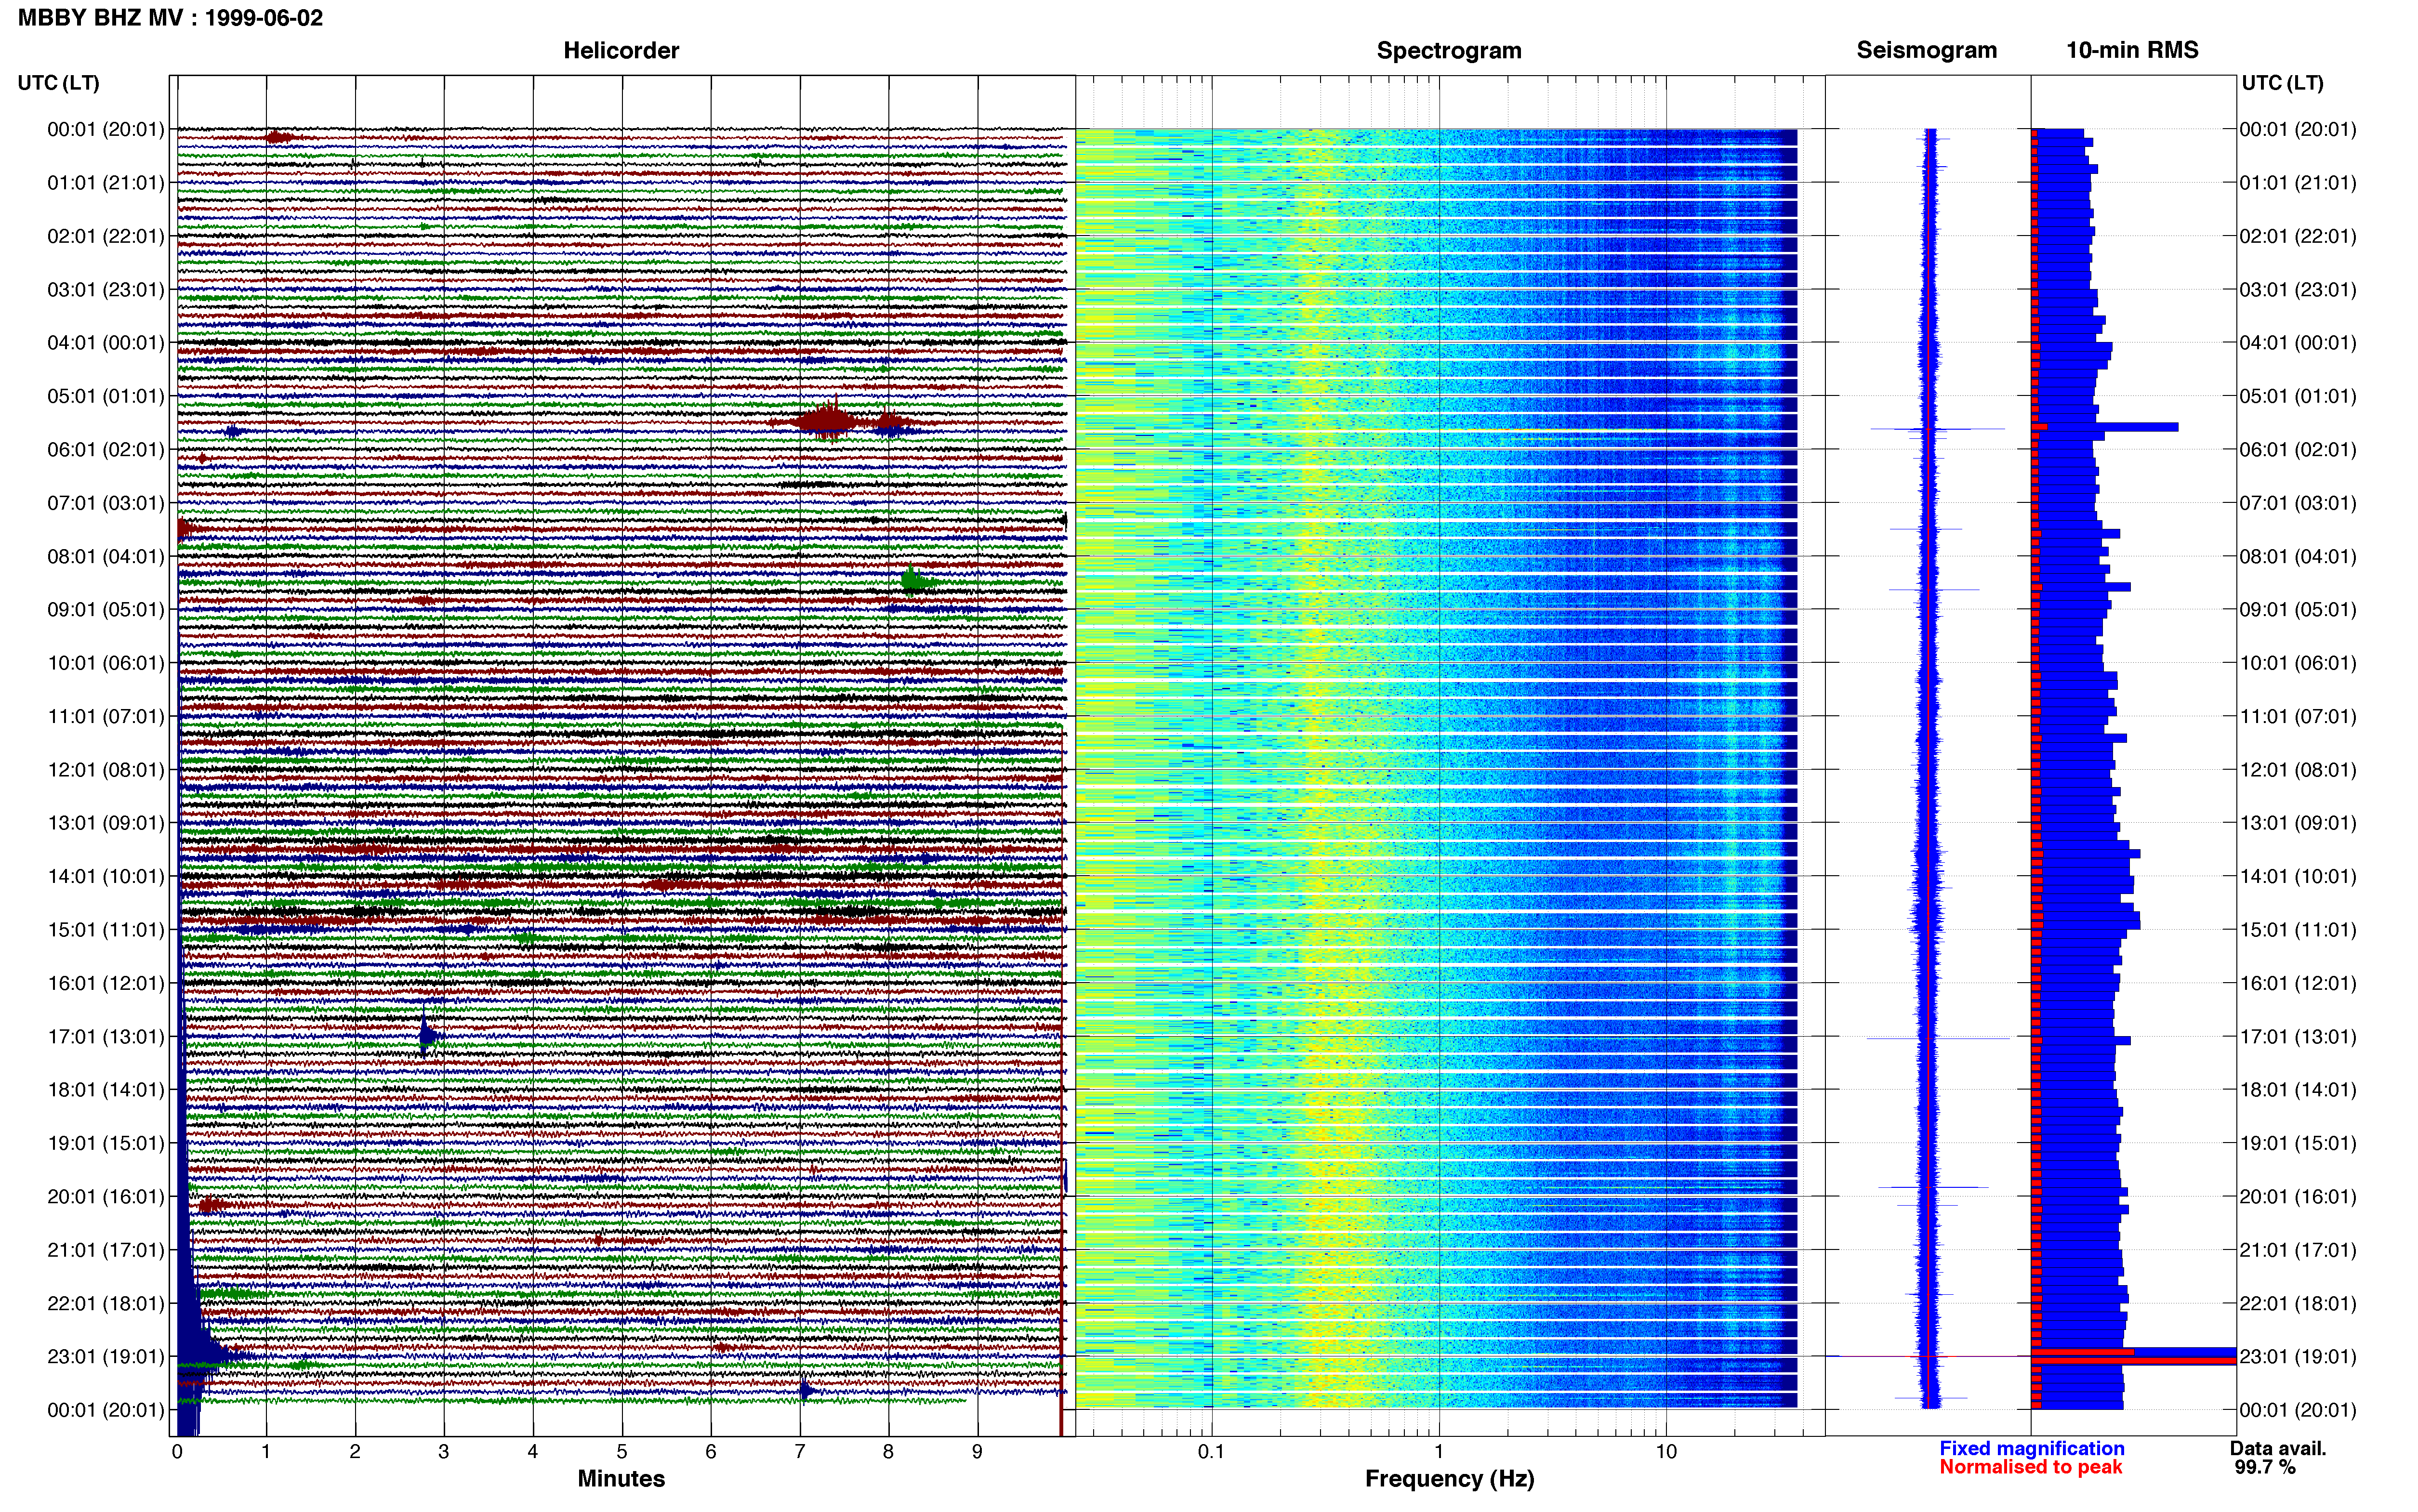Click minute tick label 9 on Helicorder axis
The width and height of the screenshot is (2418, 1512).
tap(977, 1452)
